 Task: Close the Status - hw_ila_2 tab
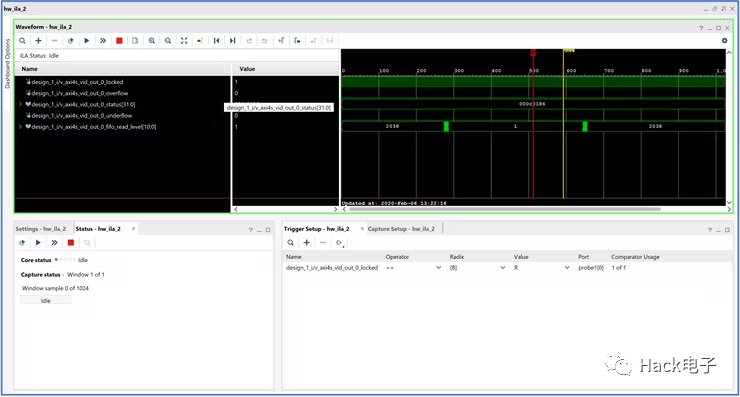(x=134, y=229)
